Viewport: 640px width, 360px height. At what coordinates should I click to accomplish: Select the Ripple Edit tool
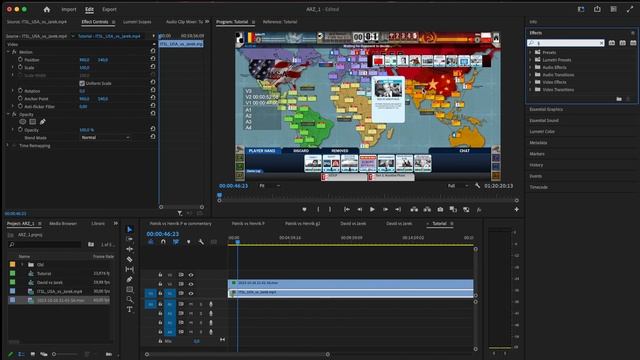tap(130, 249)
